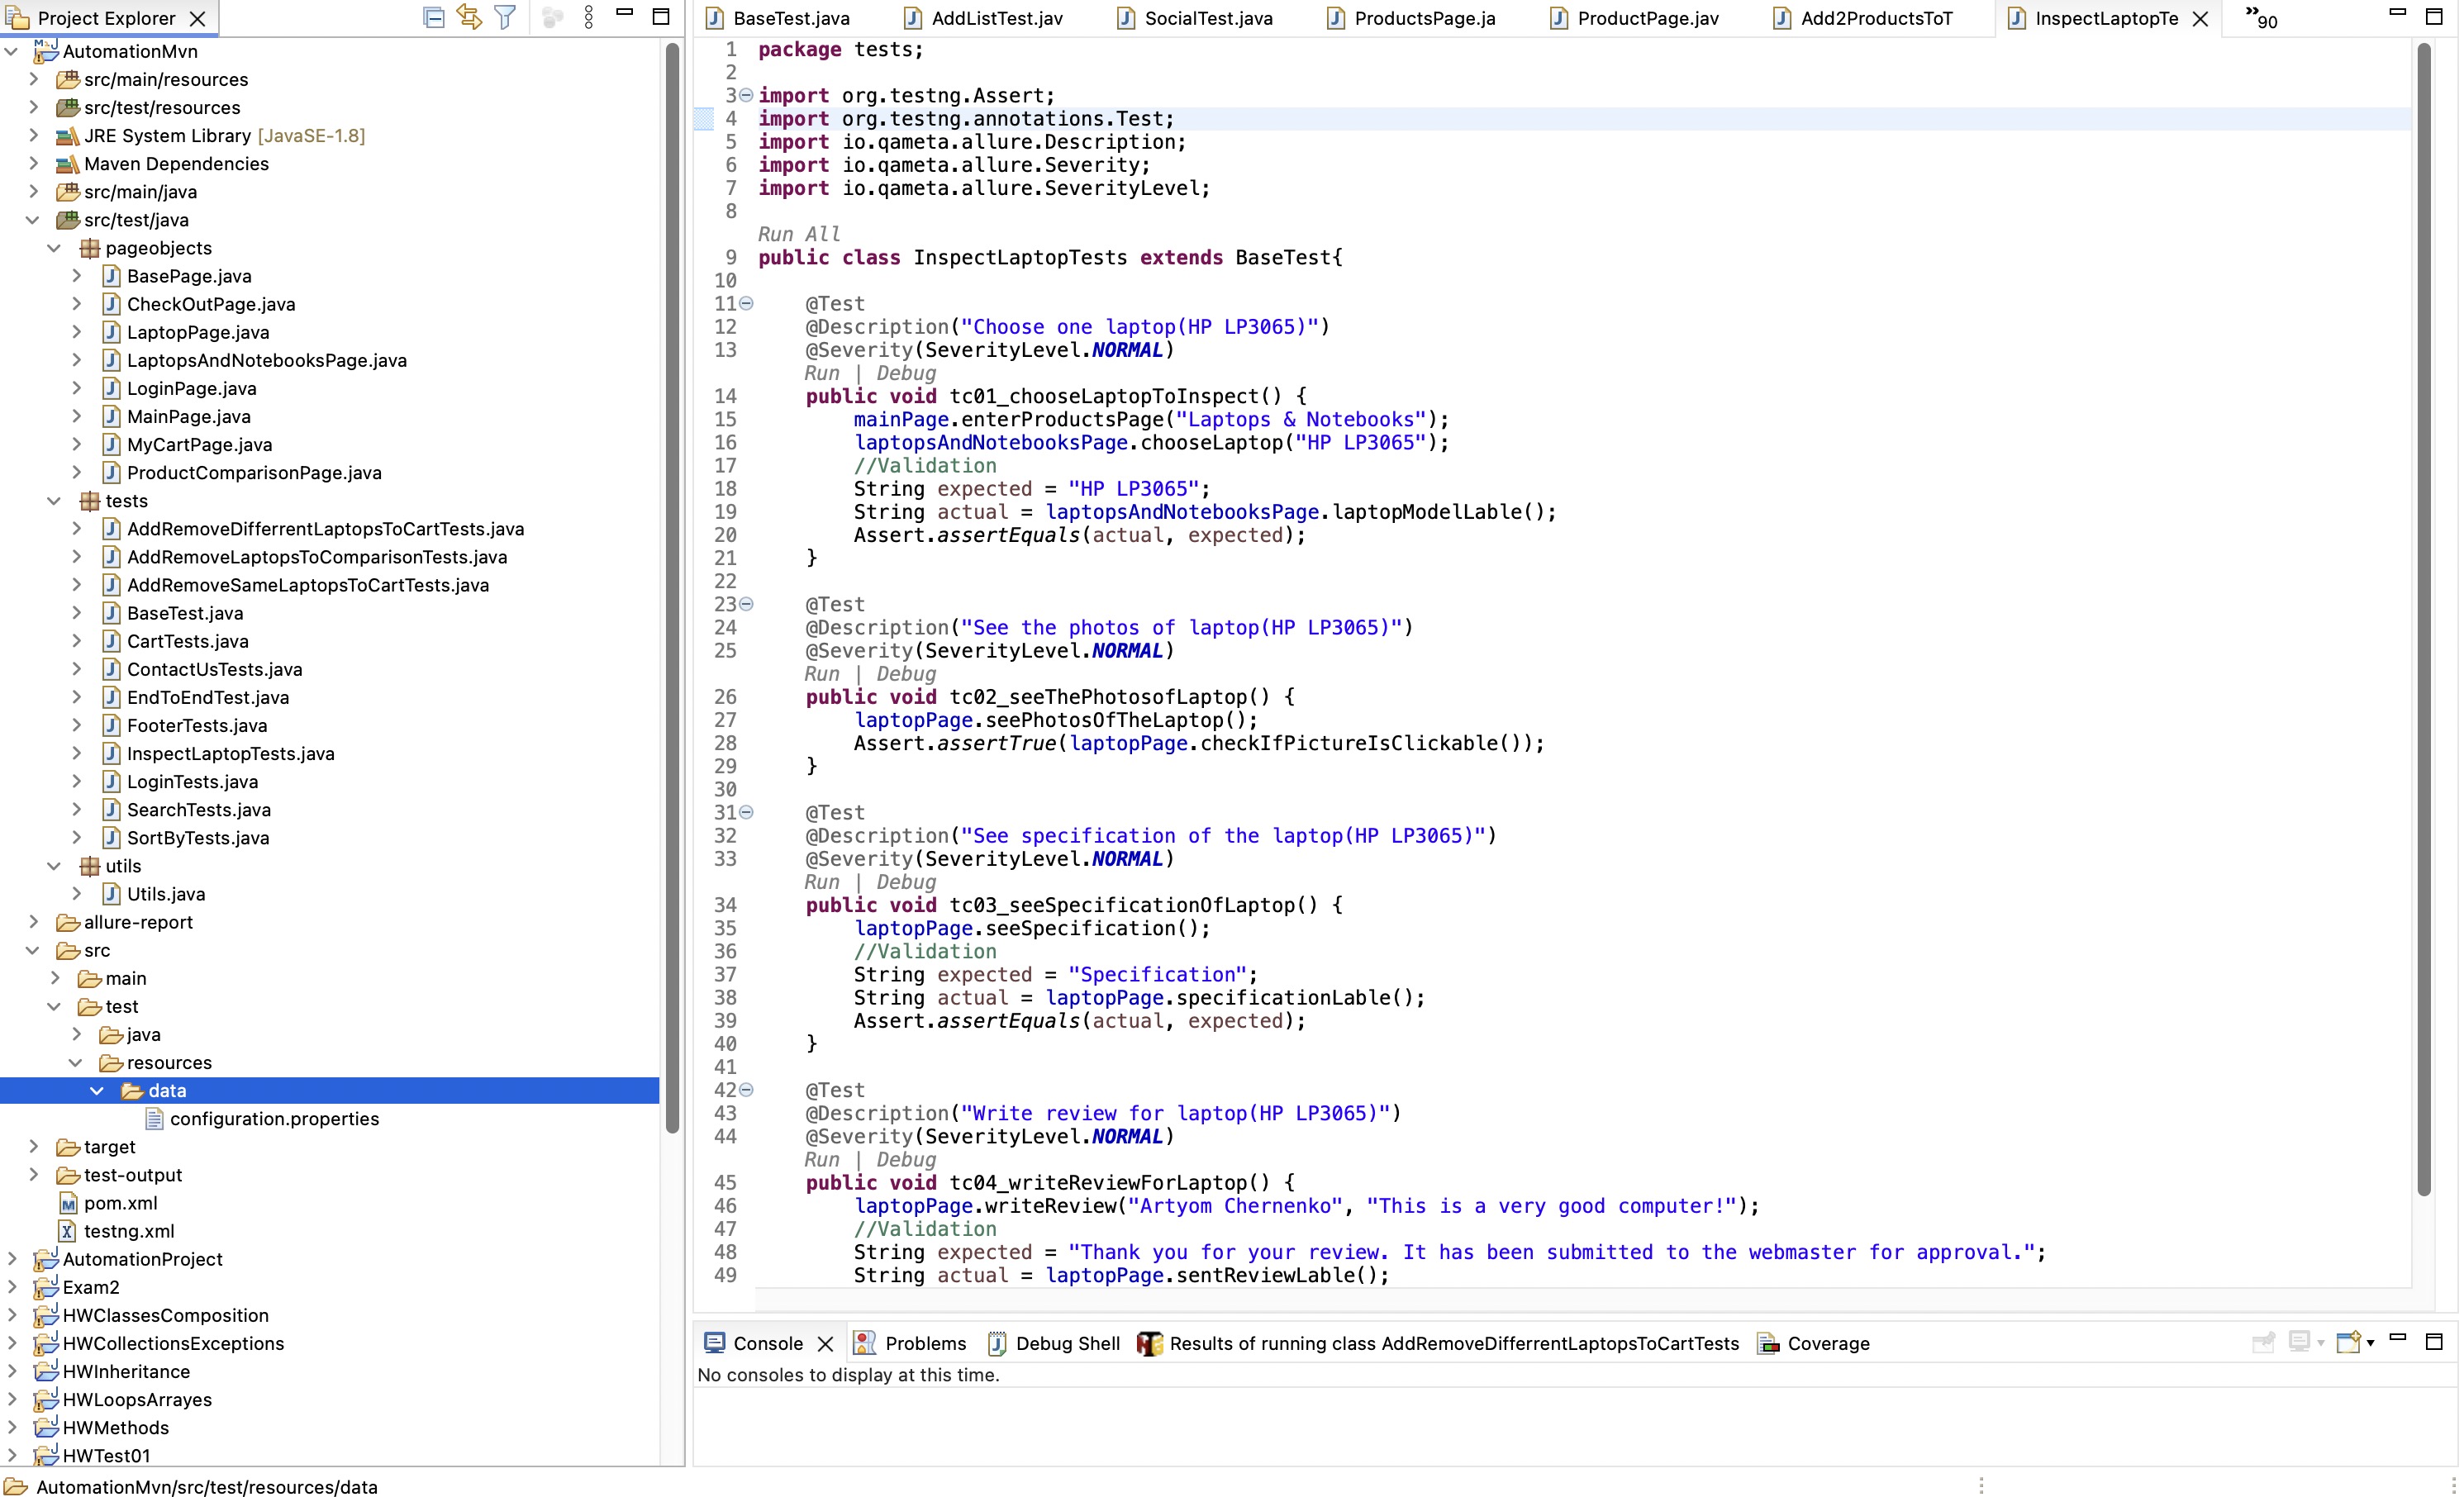The height and width of the screenshot is (1497, 2464).
Task: Collapse the import block fold marker
Action: 746,95
